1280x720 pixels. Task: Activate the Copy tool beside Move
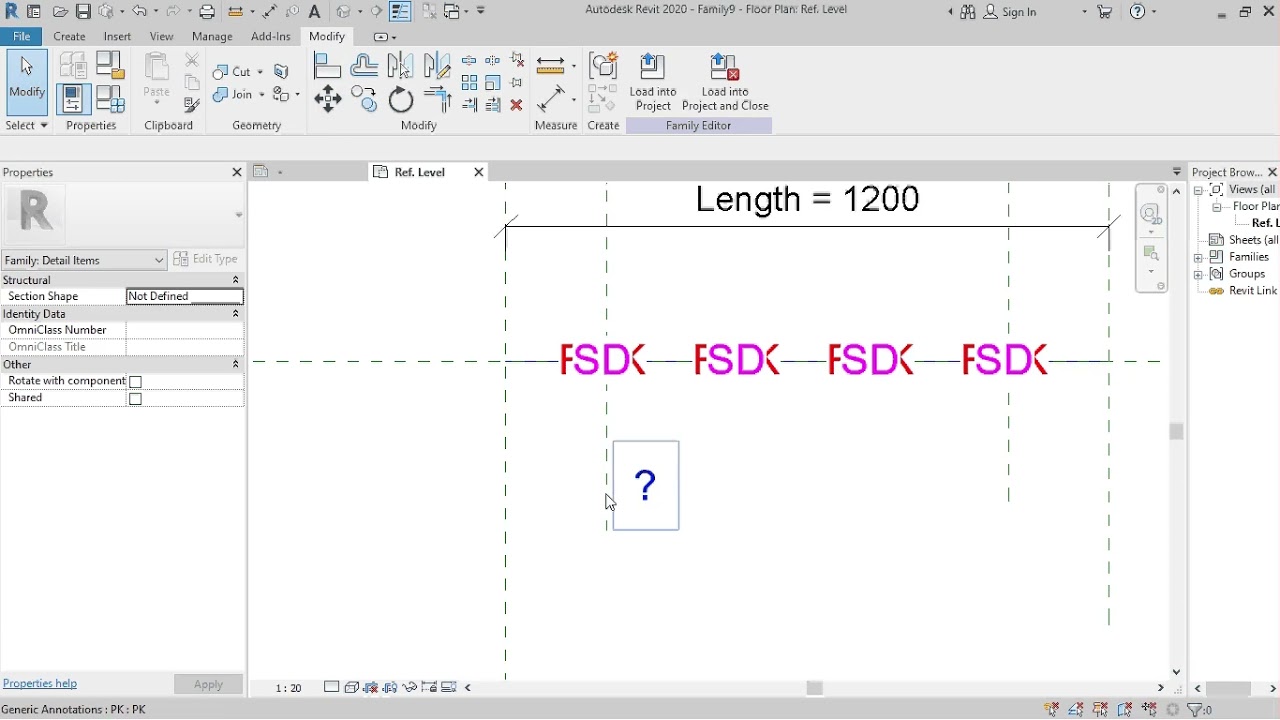pyautogui.click(x=364, y=99)
